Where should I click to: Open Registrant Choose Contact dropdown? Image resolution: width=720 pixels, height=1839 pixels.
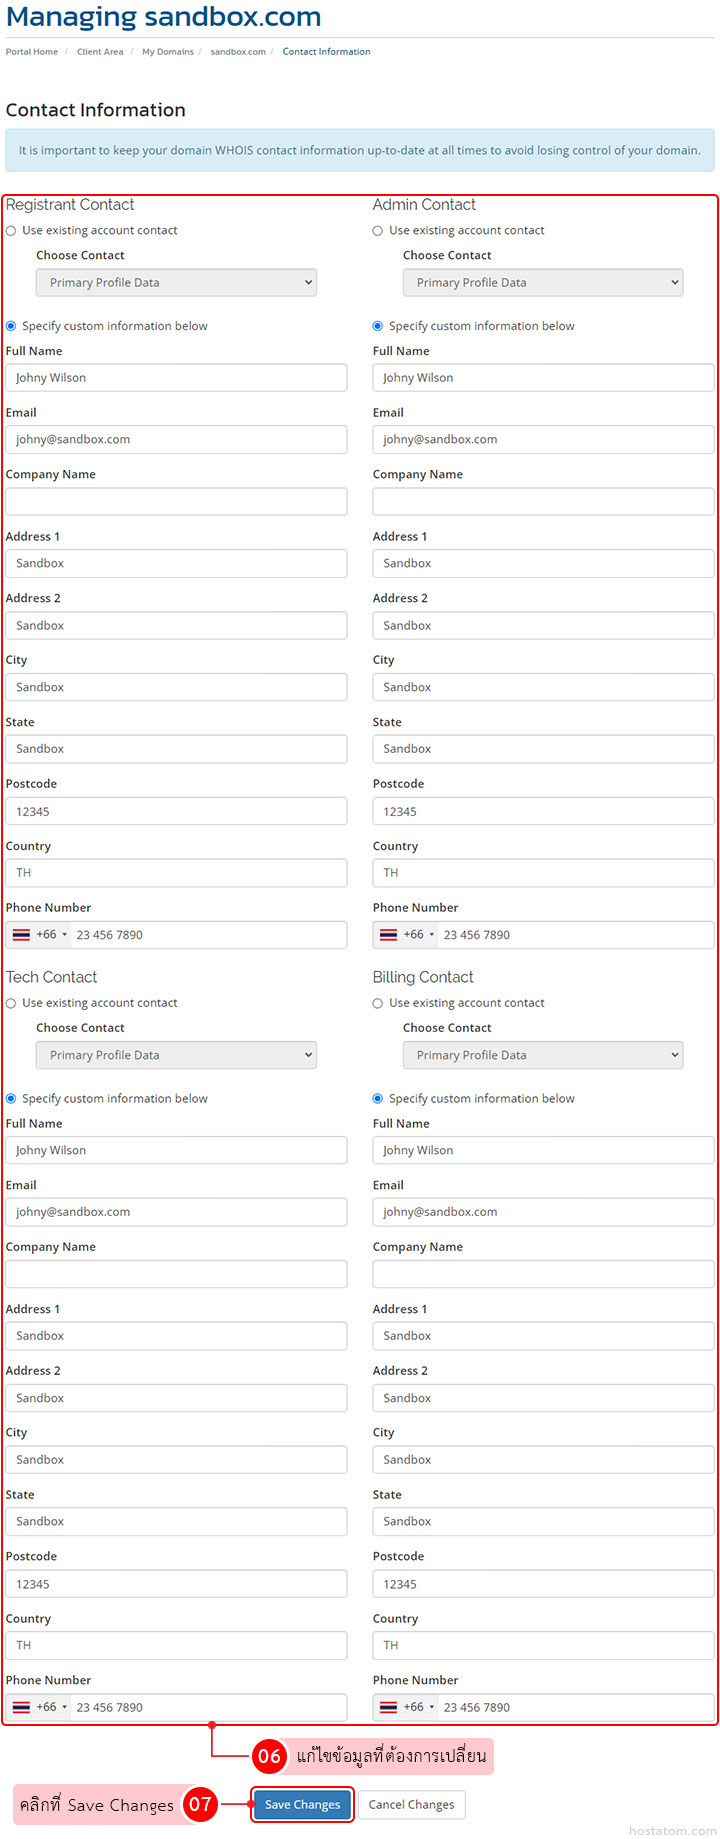coord(176,283)
